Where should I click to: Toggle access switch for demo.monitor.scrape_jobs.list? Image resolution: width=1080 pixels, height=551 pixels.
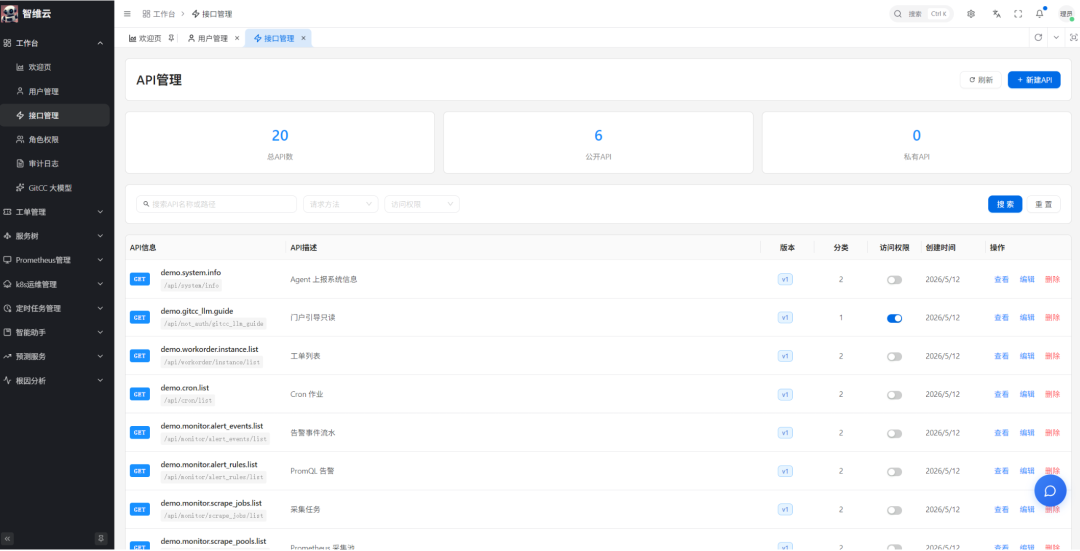[894, 510]
